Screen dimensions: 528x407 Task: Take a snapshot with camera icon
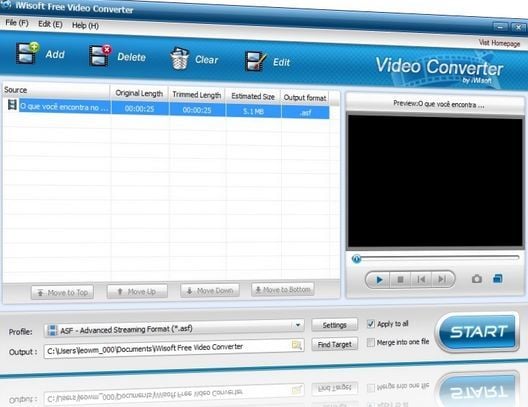tap(476, 279)
